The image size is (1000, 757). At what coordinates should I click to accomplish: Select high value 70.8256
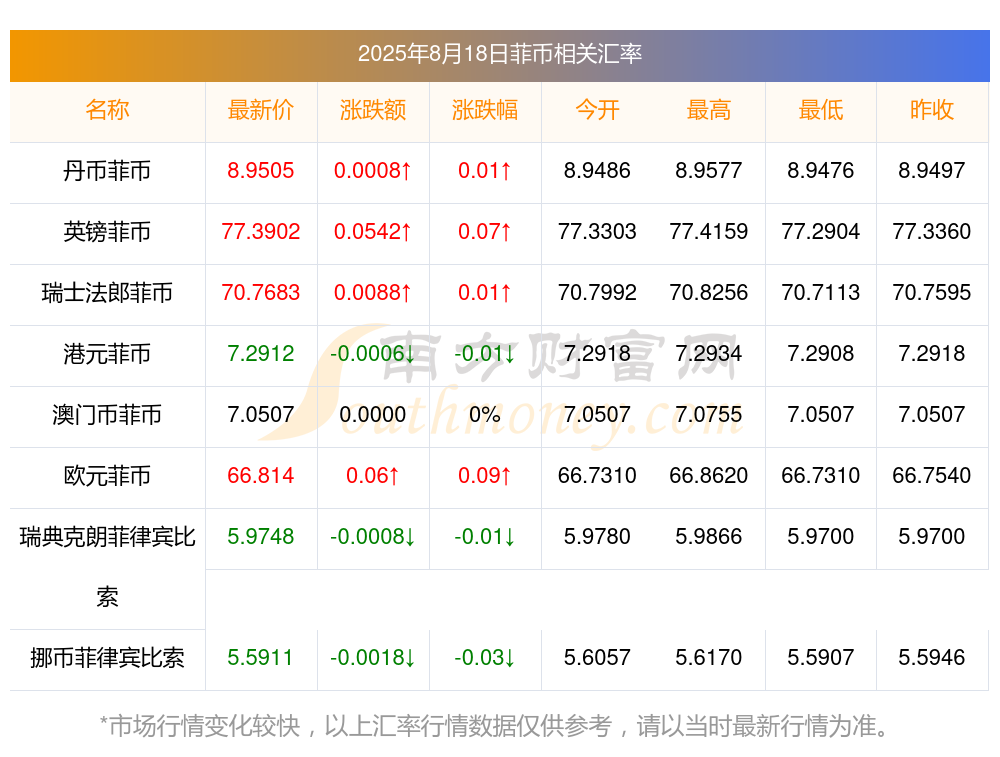click(709, 293)
